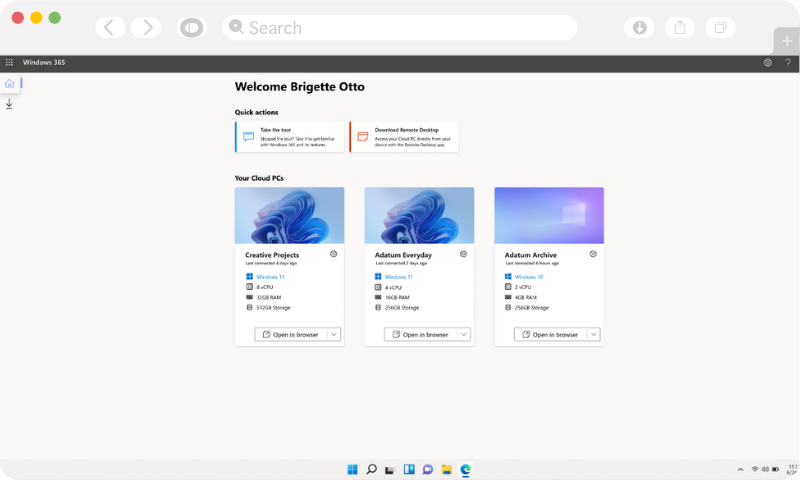Open Widgets in the taskbar
Viewport: 800px width, 480px height.
(x=409, y=469)
